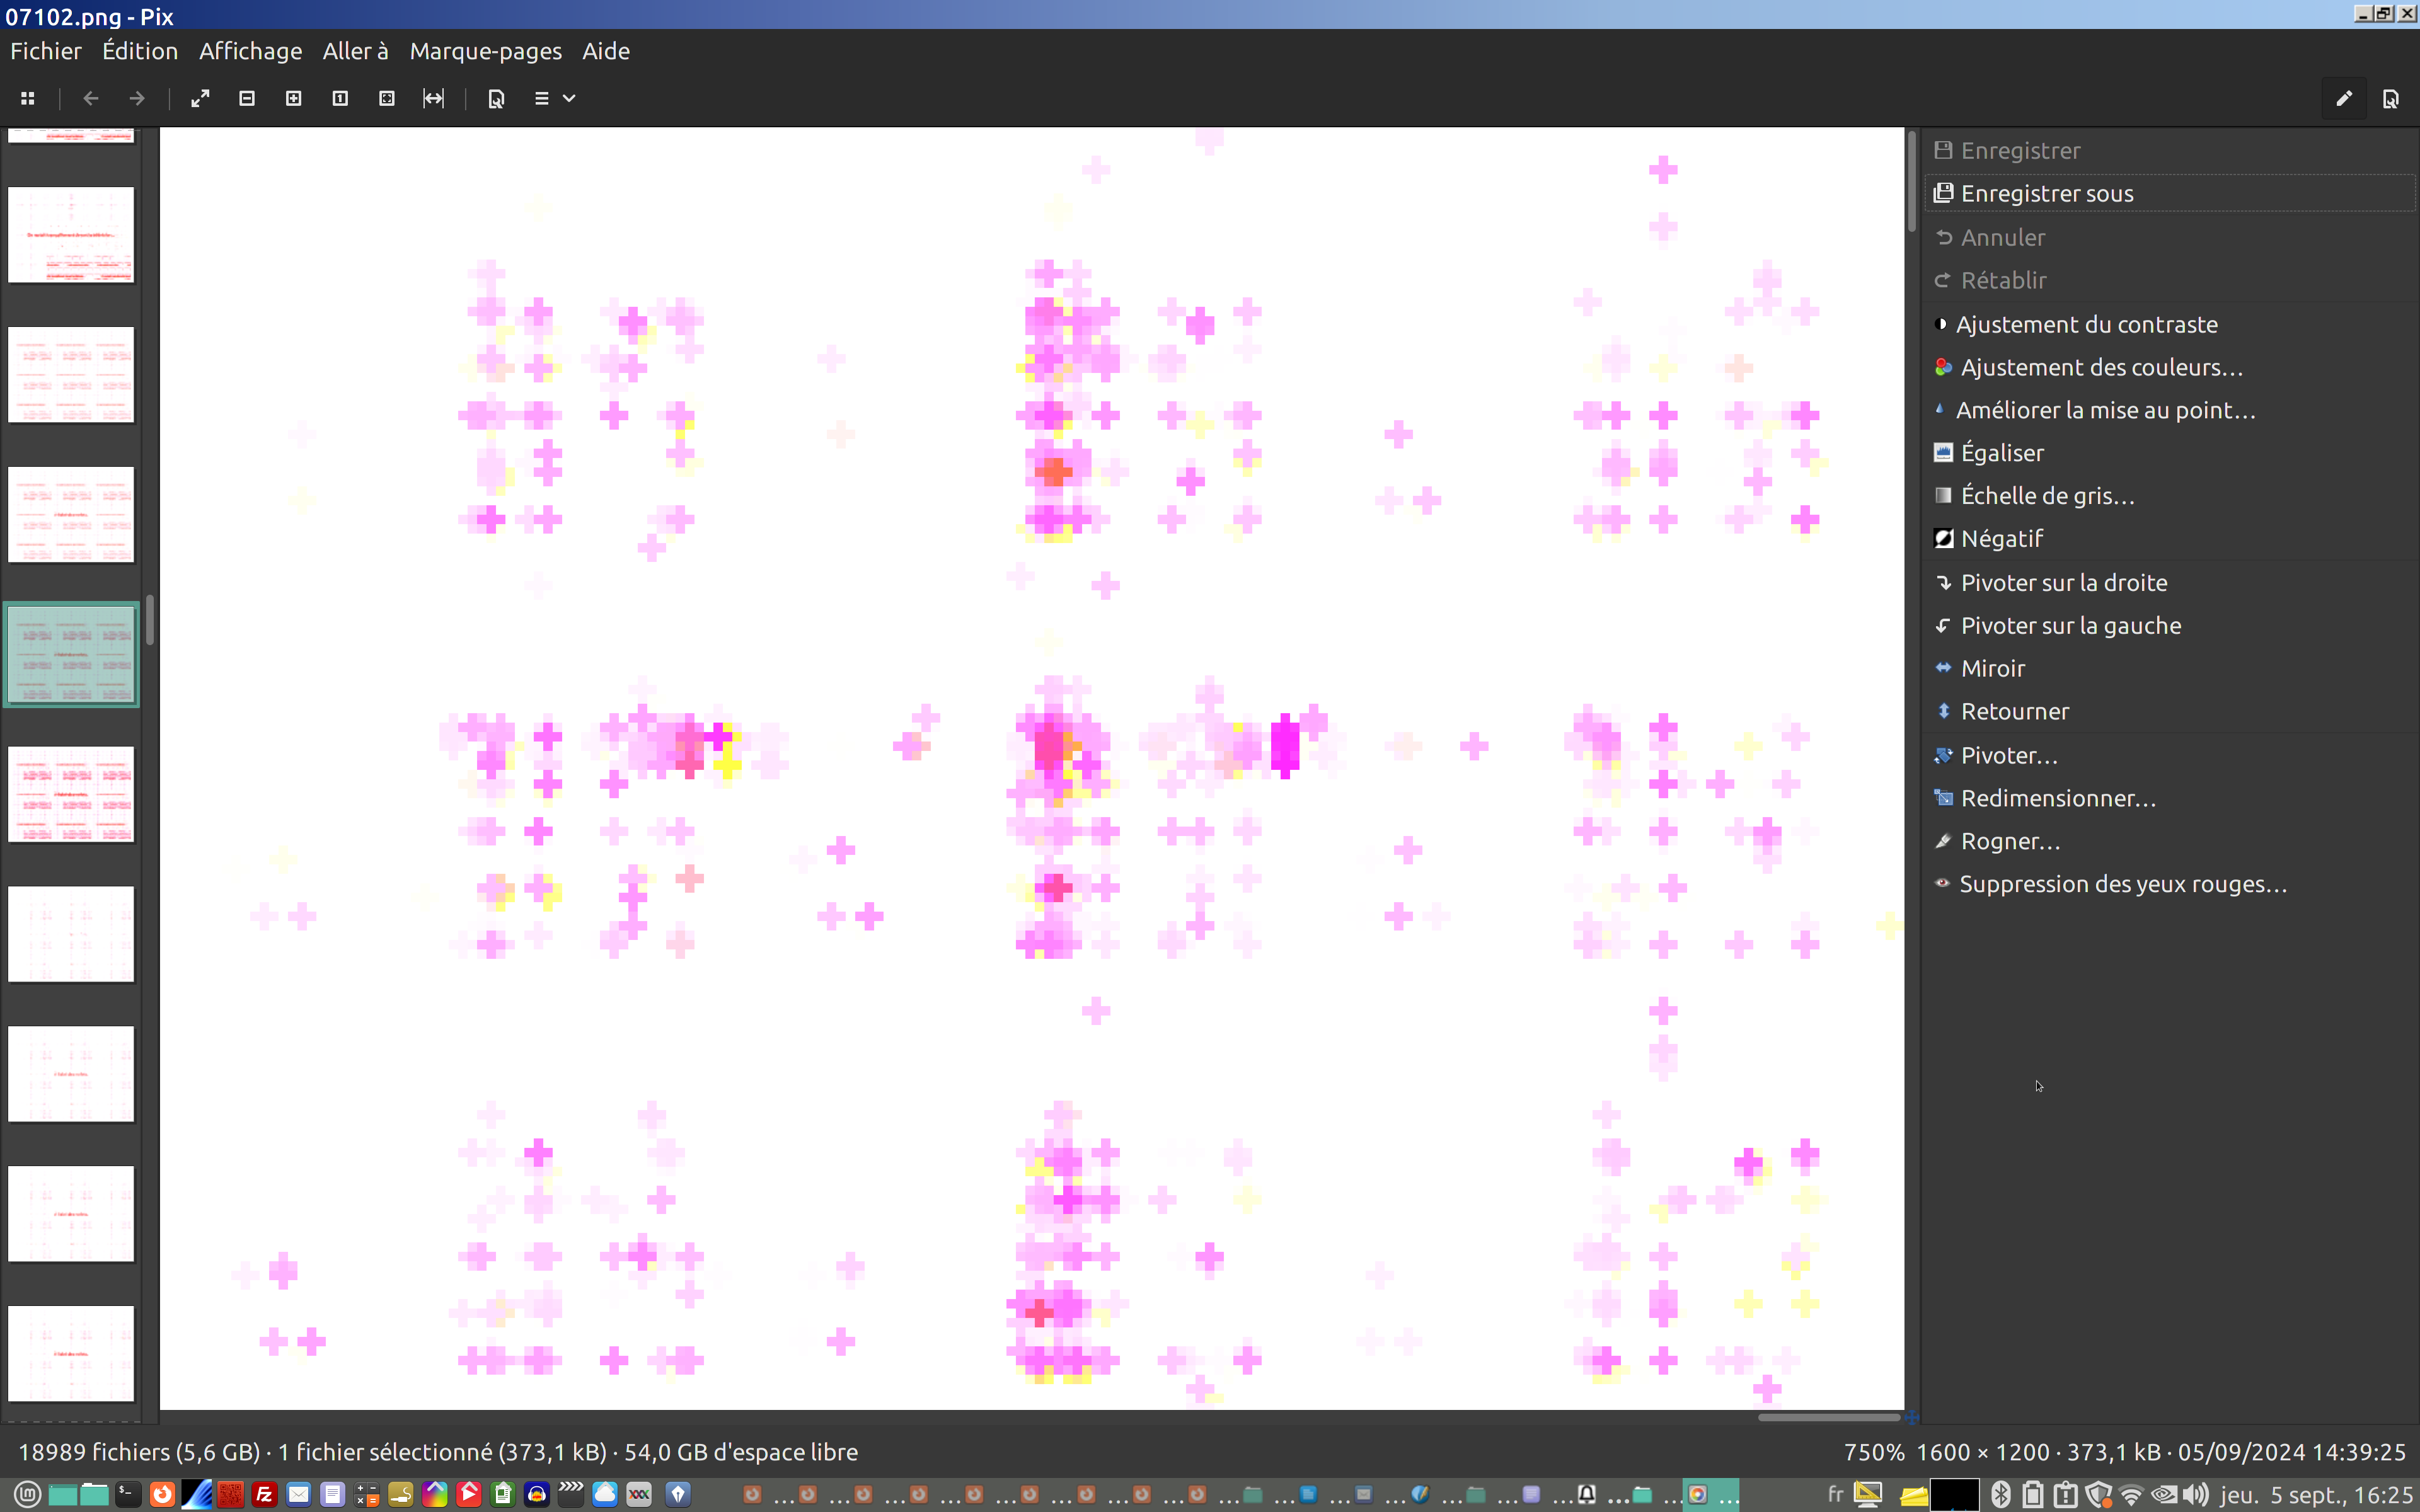Click the file properties icon in left toolbar
2420x1512 pixels.
point(496,98)
